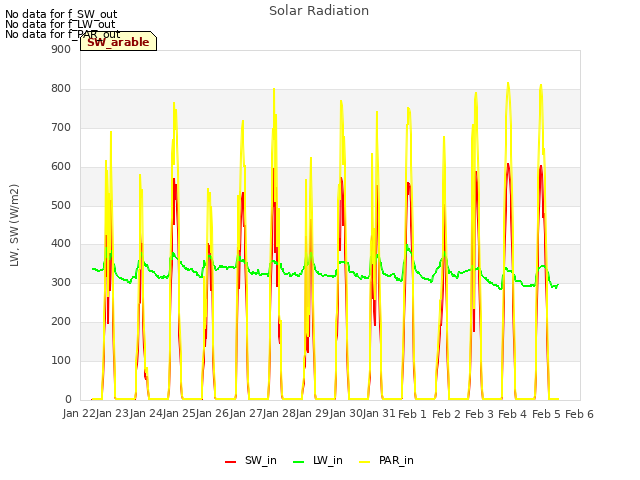This screenshot has width=640, height=480.
Task: Click the Solar Radiation chart title
Action: [x=319, y=11]
